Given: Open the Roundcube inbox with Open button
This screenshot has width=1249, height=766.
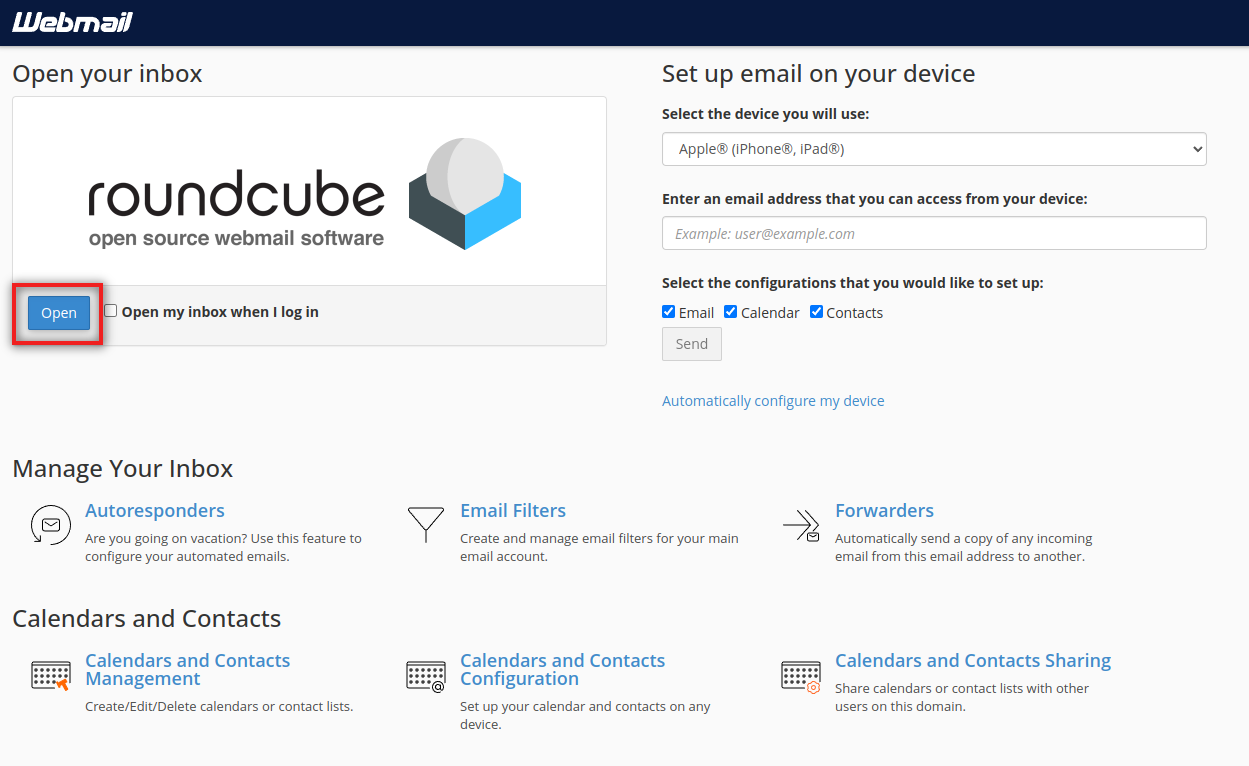Looking at the screenshot, I should (59, 313).
